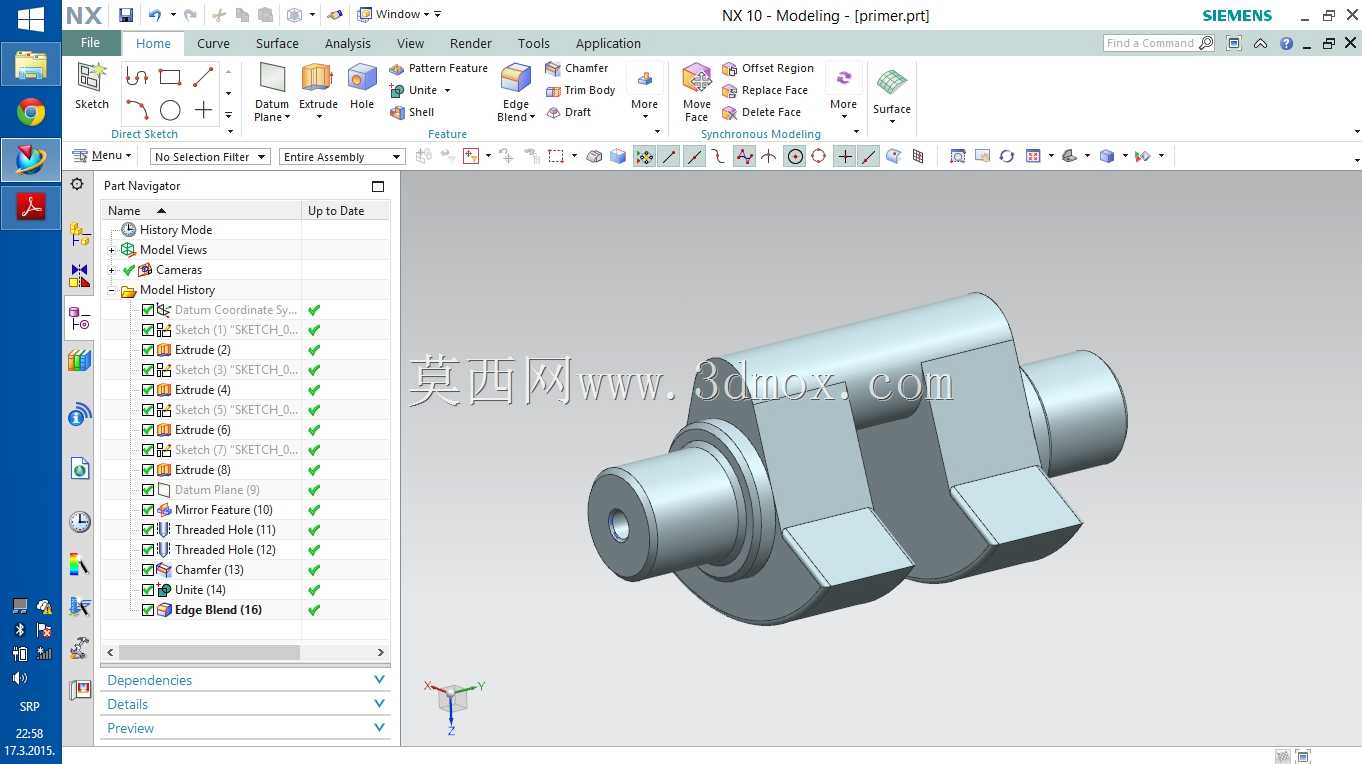The width and height of the screenshot is (1362, 764).
Task: Open the Unite dropdown arrow
Action: (x=447, y=90)
